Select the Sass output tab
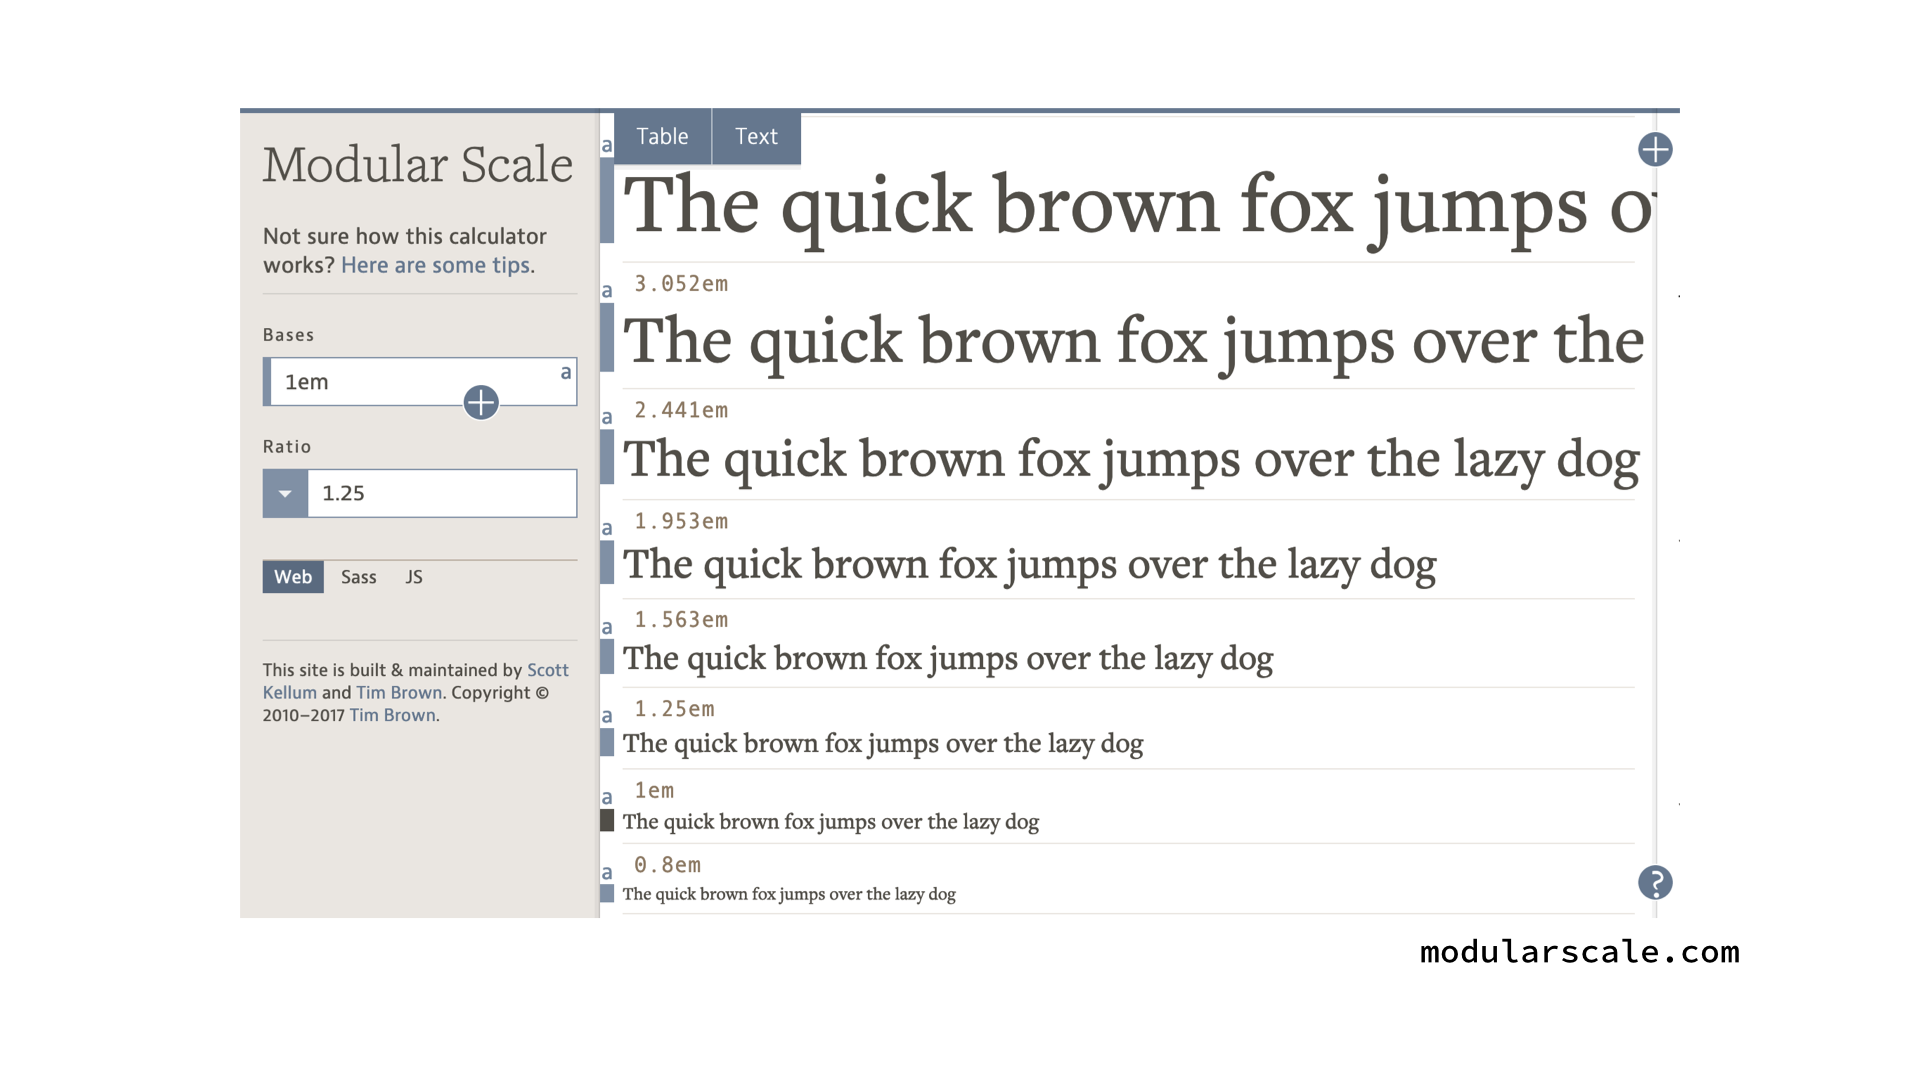Screen dimensions: 1920x1080 pos(358,577)
